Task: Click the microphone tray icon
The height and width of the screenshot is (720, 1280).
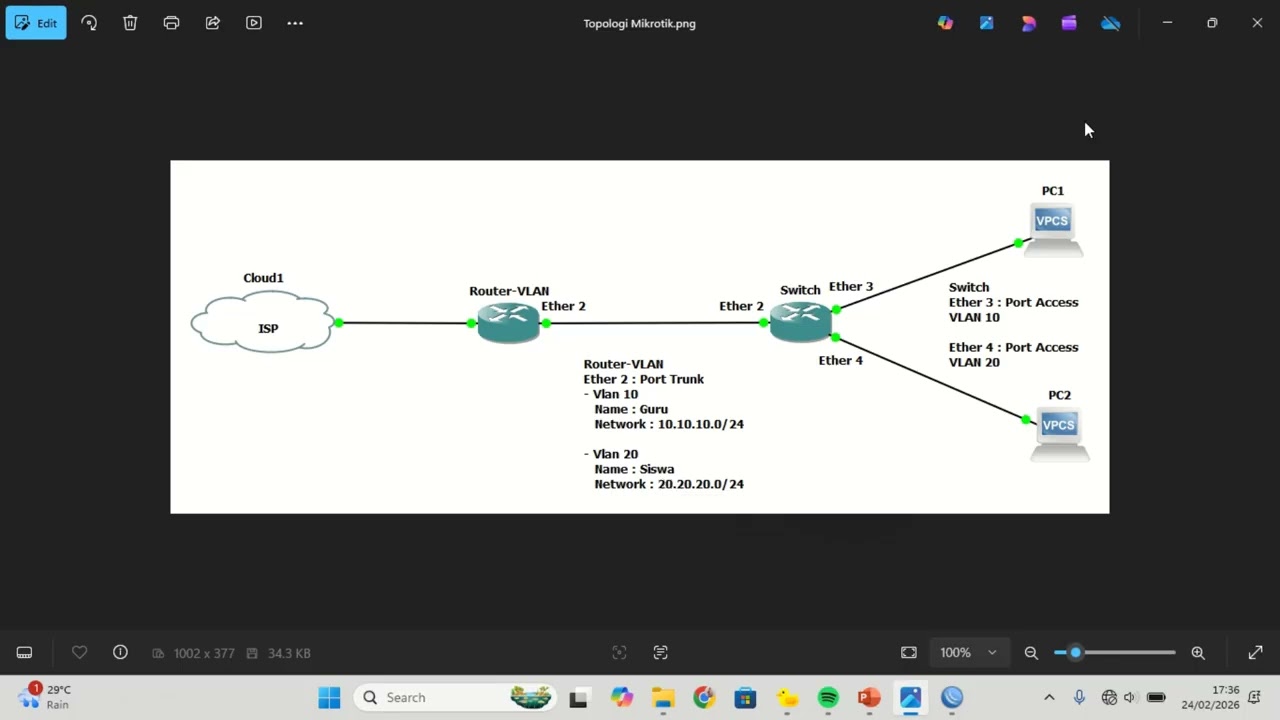Action: (x=1079, y=698)
